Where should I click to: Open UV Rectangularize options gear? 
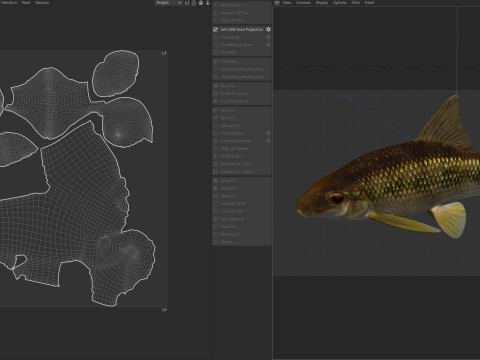tap(268, 141)
